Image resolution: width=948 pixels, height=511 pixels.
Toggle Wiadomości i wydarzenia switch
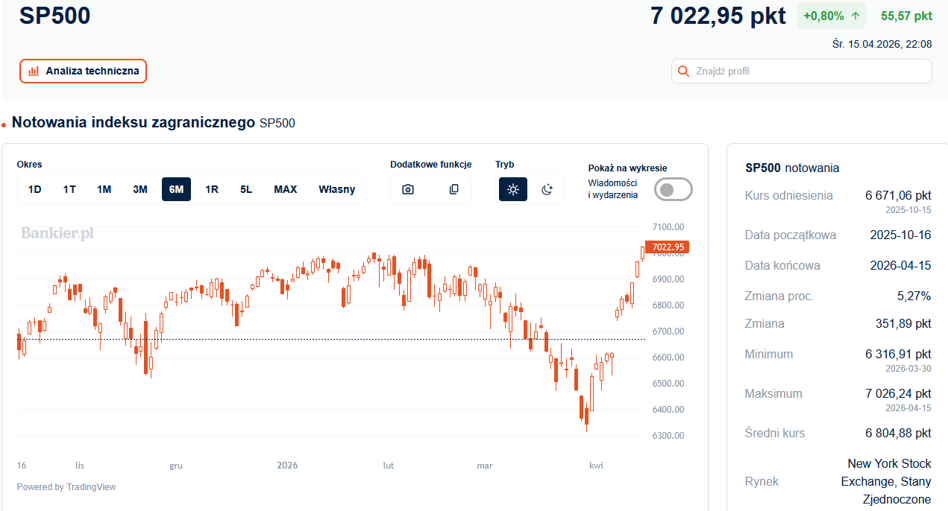(x=673, y=189)
